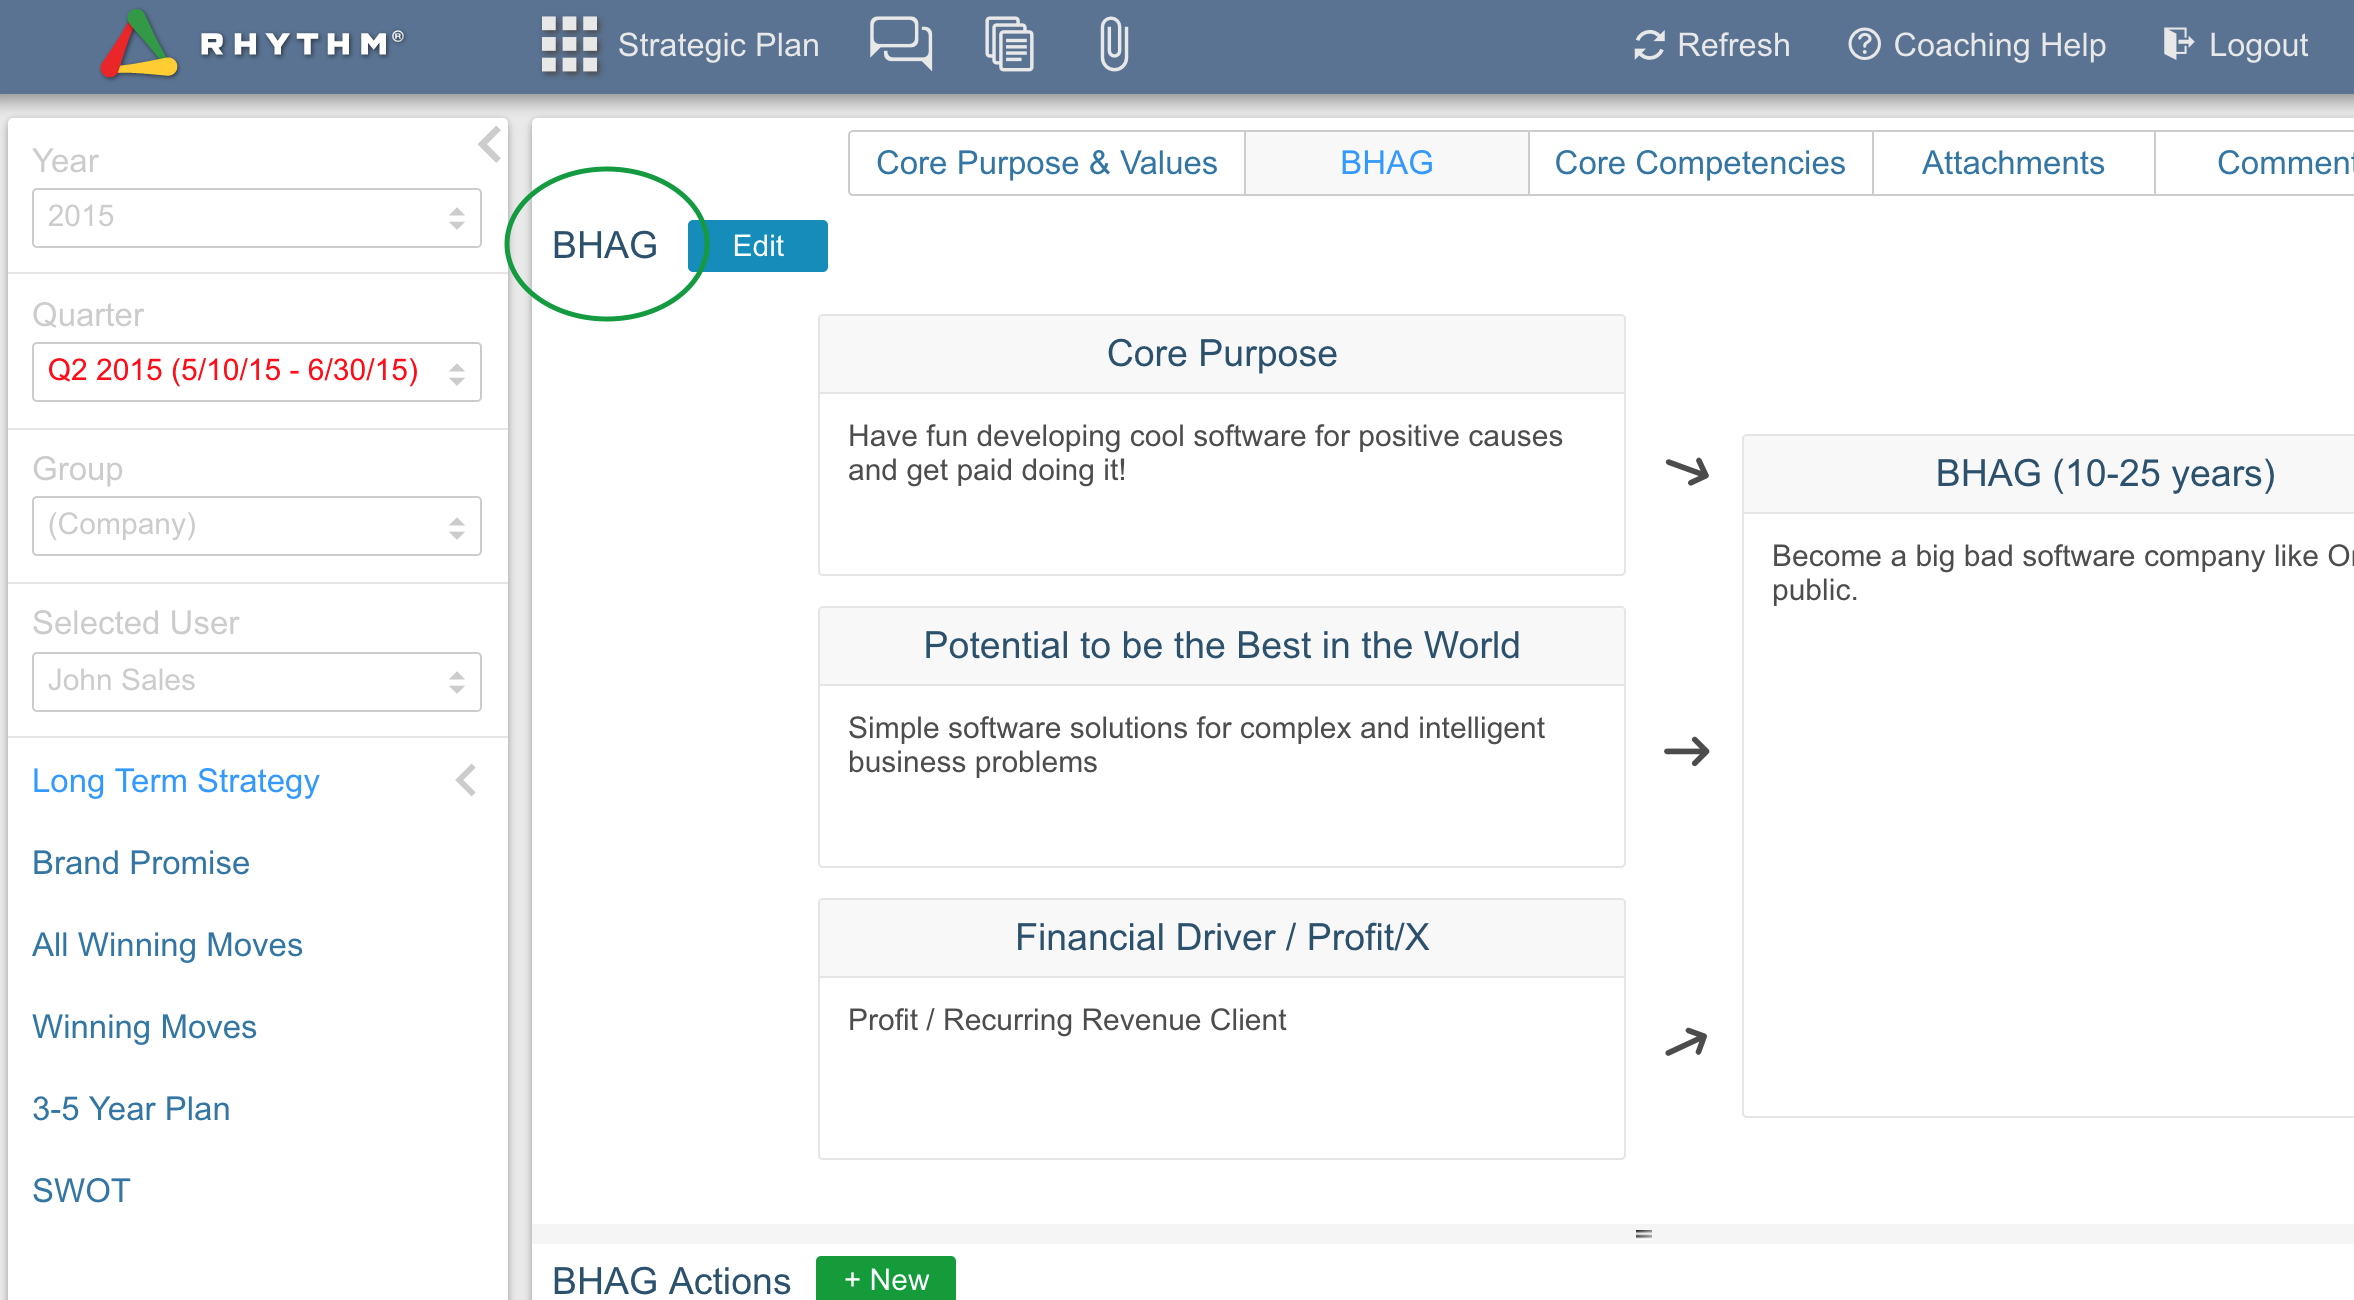
Task: Click the 'Have fun developing cool software' text
Action: coord(1205,453)
